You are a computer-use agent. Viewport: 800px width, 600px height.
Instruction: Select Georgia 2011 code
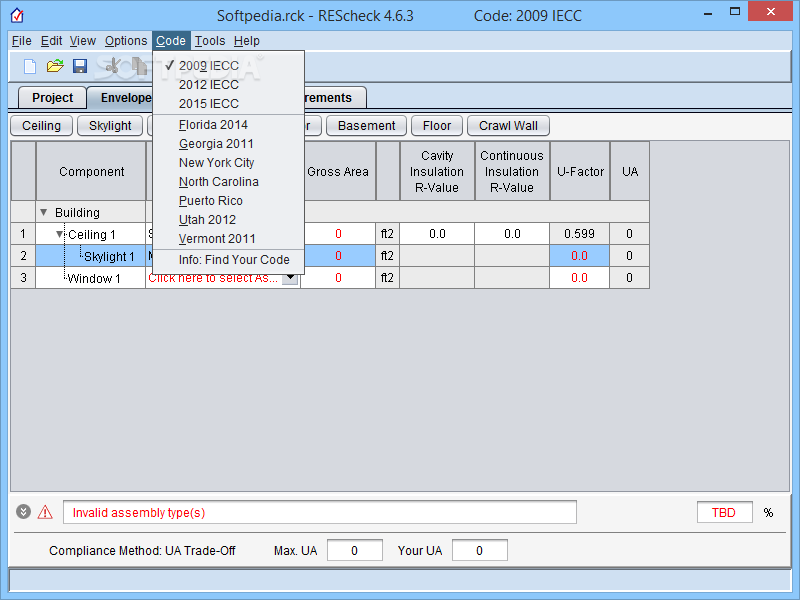[x=228, y=144]
